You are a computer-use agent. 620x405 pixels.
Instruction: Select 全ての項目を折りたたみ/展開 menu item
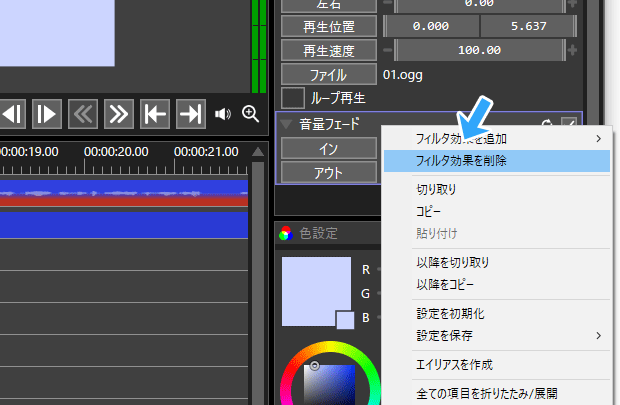pyautogui.click(x=497, y=394)
